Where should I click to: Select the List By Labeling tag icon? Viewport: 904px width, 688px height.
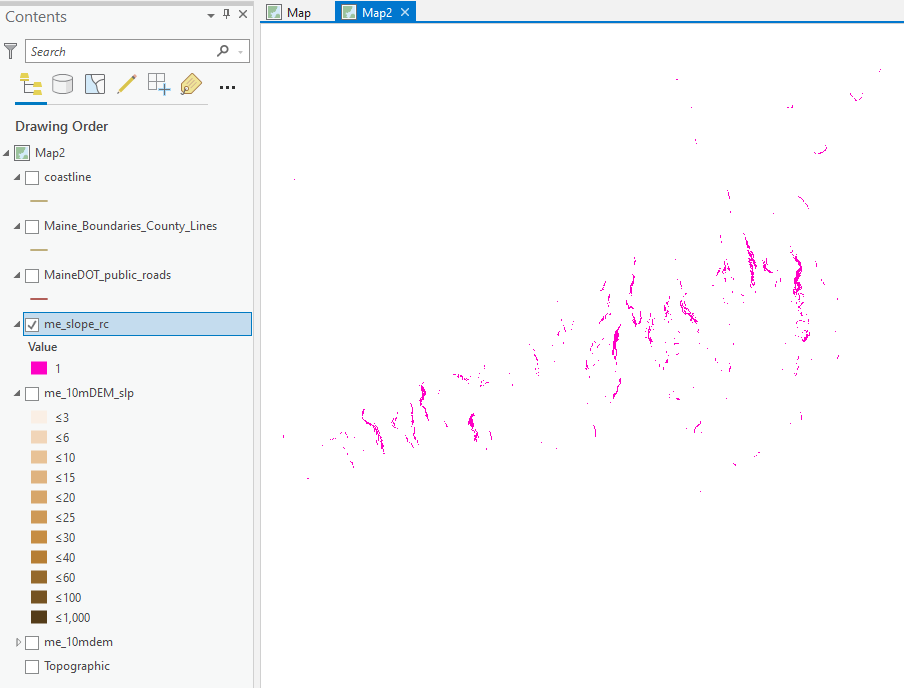pos(190,85)
